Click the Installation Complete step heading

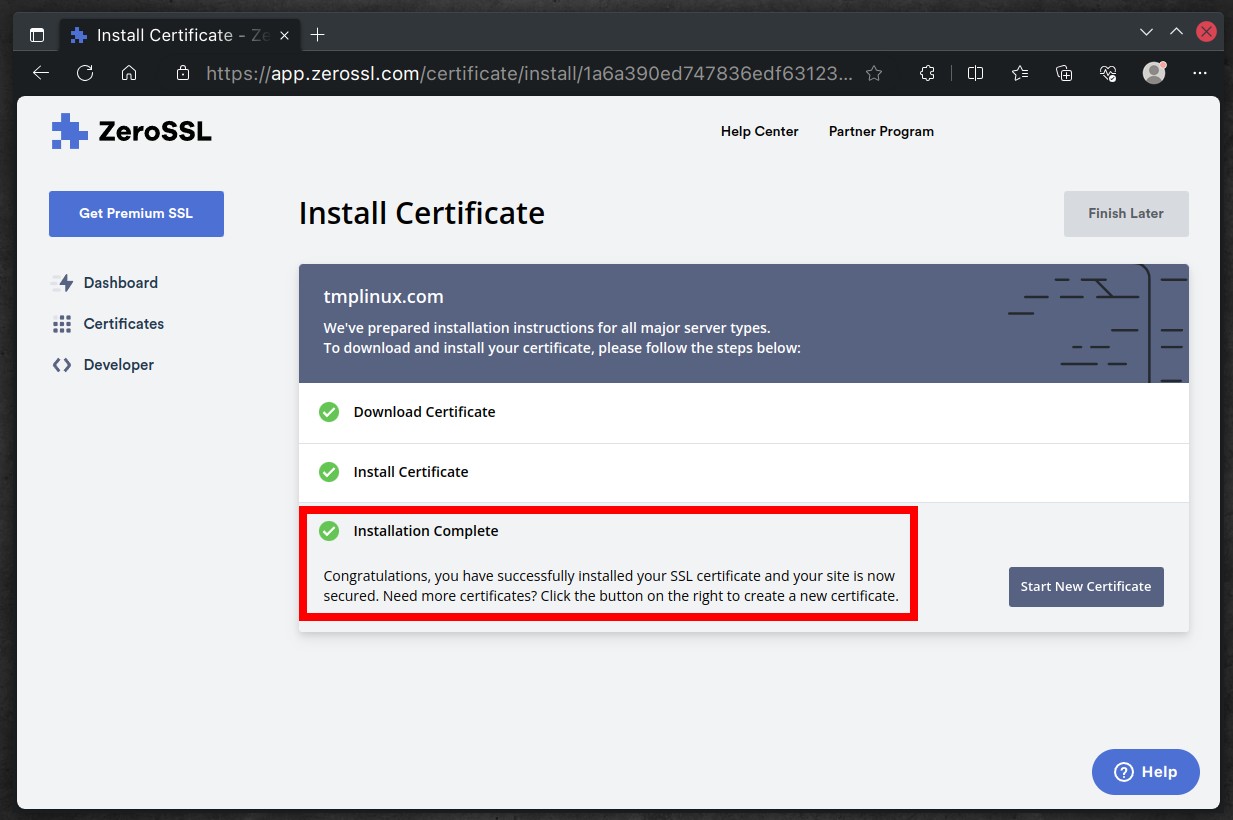tap(426, 531)
